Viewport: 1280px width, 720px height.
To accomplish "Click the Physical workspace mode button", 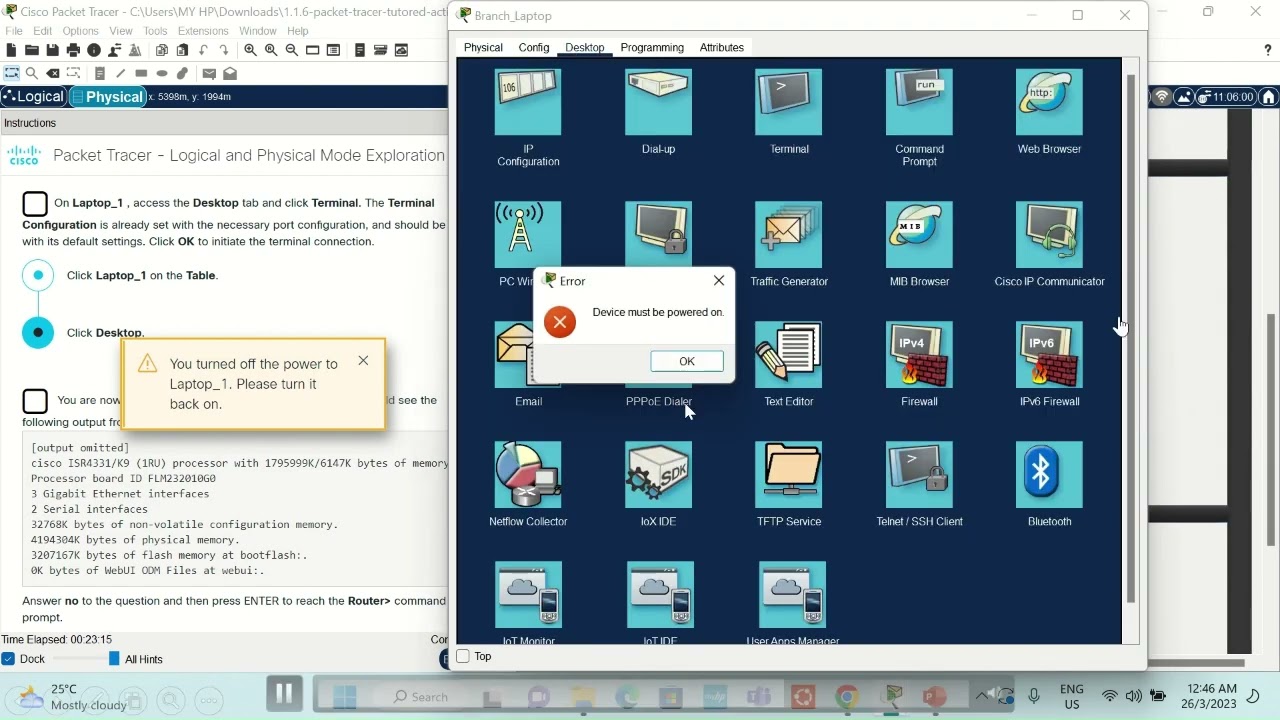I will pos(107,96).
